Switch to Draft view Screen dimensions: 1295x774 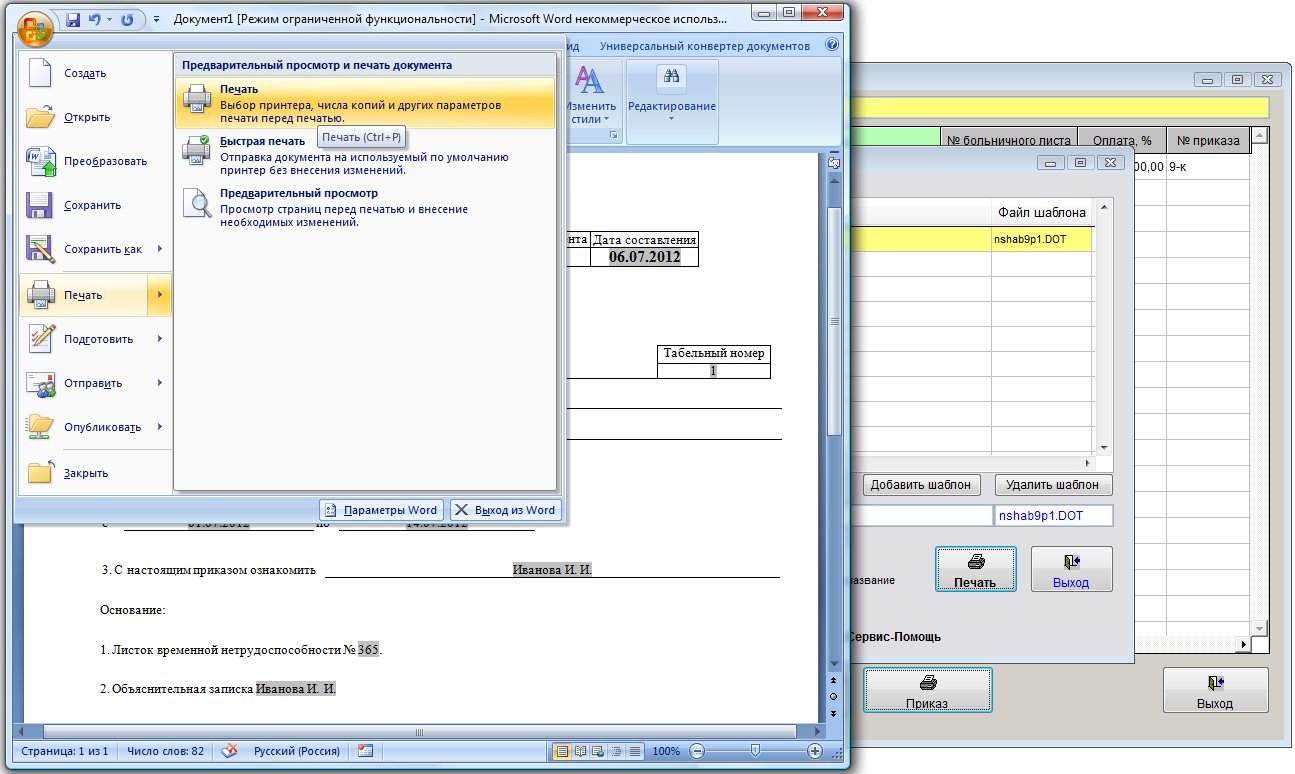pos(633,751)
